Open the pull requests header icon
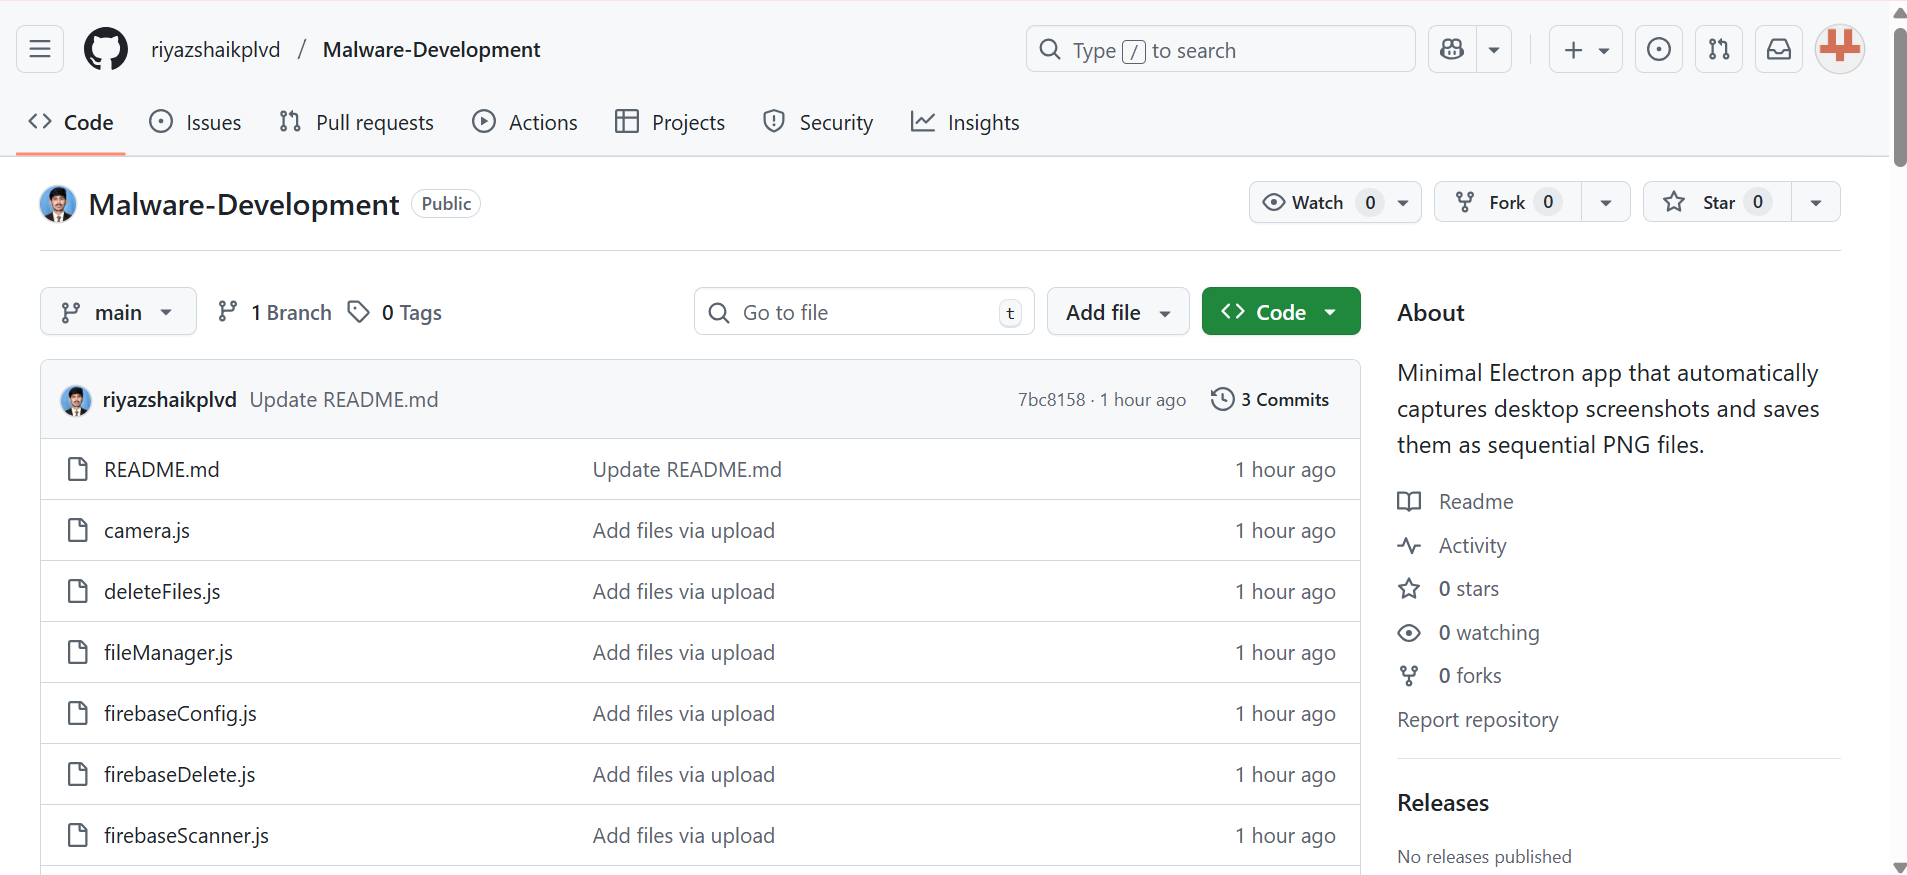1907x875 pixels. click(x=1718, y=49)
